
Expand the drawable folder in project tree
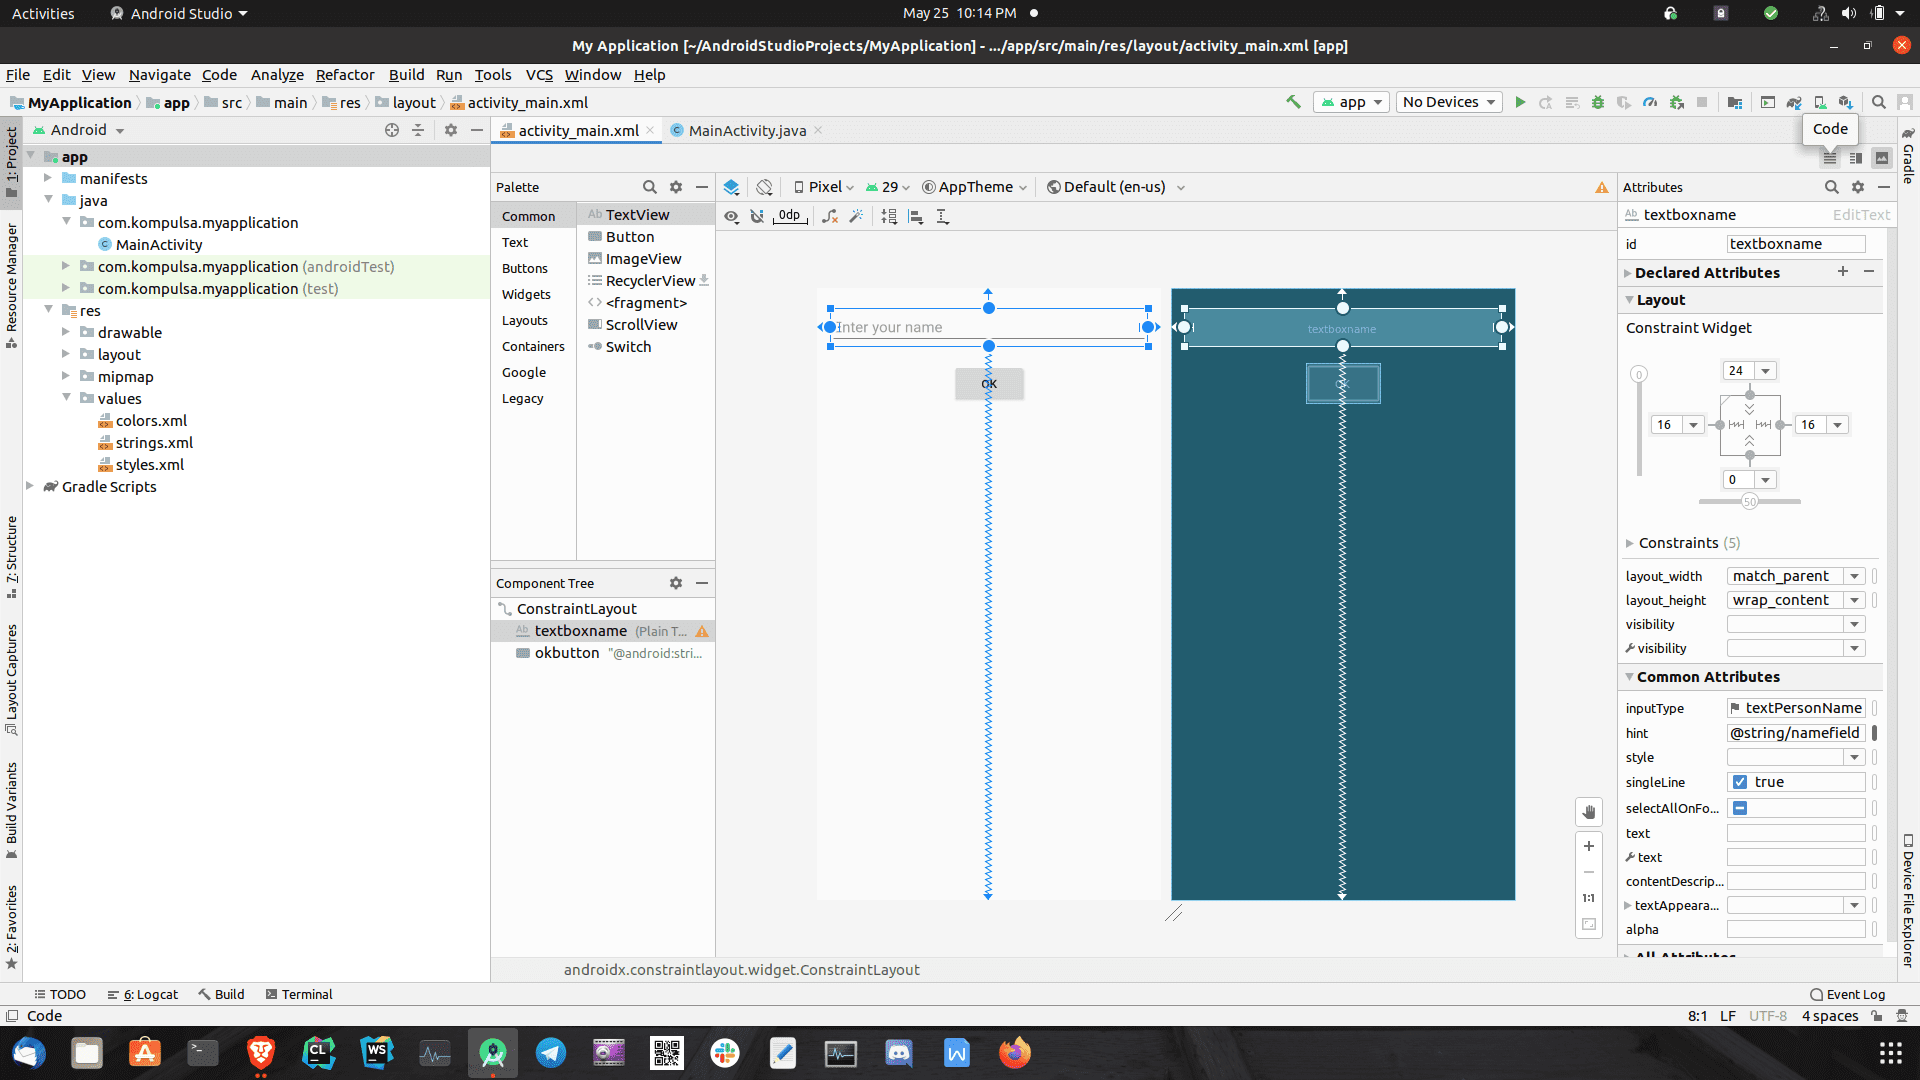point(66,332)
